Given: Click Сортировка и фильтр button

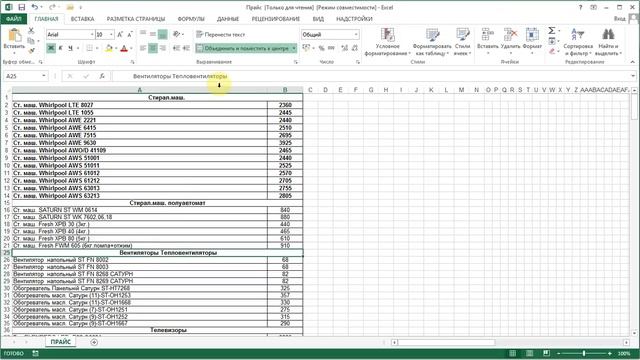Looking at the screenshot, I should tap(578, 42).
